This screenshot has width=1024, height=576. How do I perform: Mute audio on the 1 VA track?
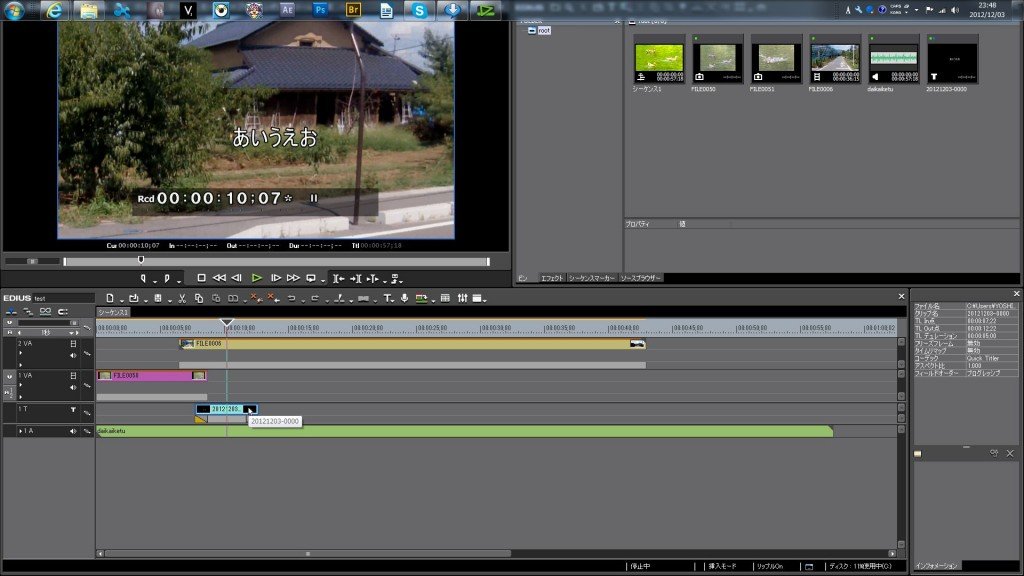click(x=73, y=387)
